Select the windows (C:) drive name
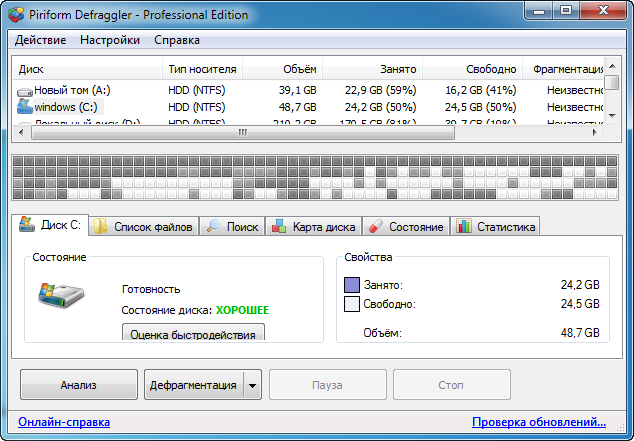This screenshot has width=634, height=441. click(x=66, y=107)
